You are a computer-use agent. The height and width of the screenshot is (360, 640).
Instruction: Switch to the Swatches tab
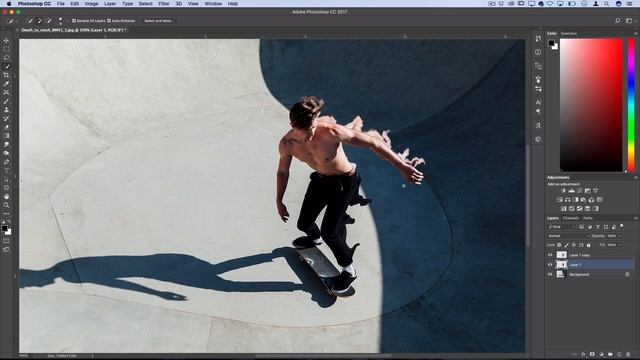[x=569, y=33]
